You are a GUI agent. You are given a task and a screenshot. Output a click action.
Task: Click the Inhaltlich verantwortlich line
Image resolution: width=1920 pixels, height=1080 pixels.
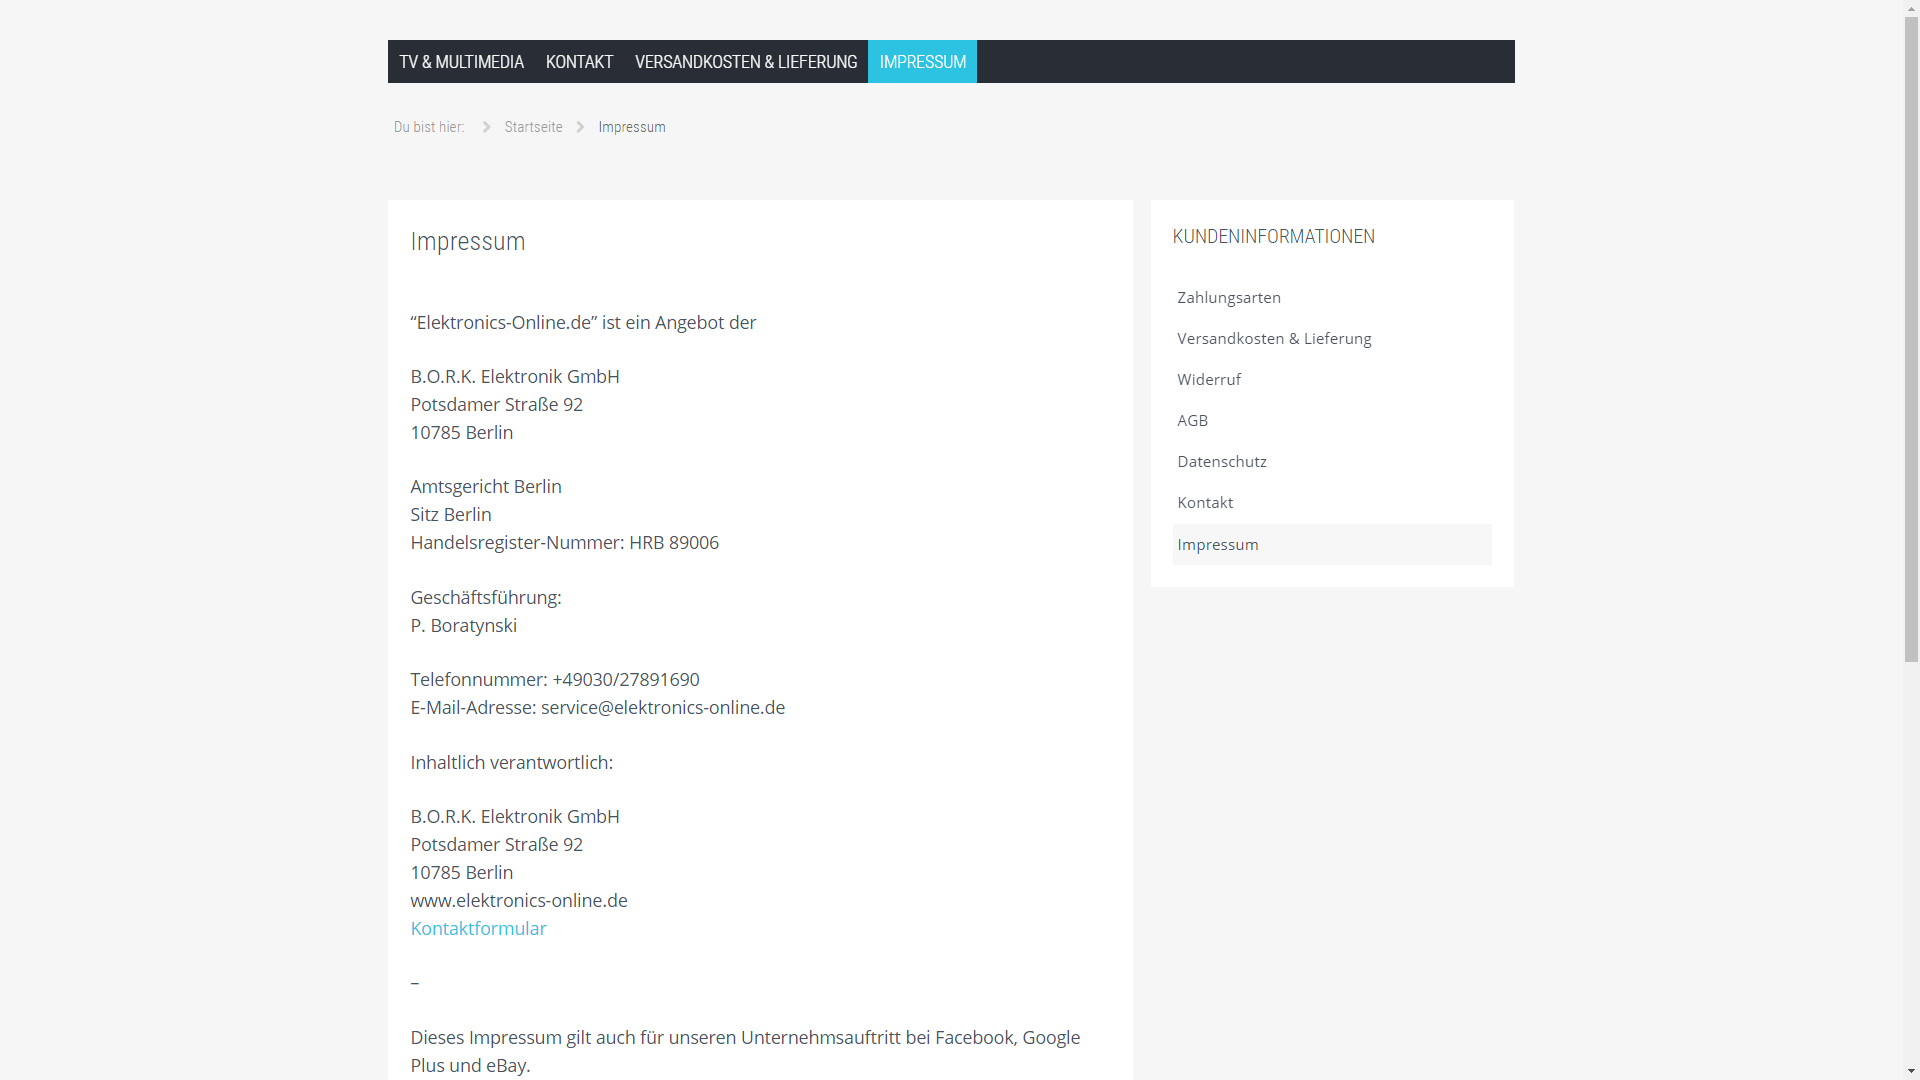tap(511, 762)
